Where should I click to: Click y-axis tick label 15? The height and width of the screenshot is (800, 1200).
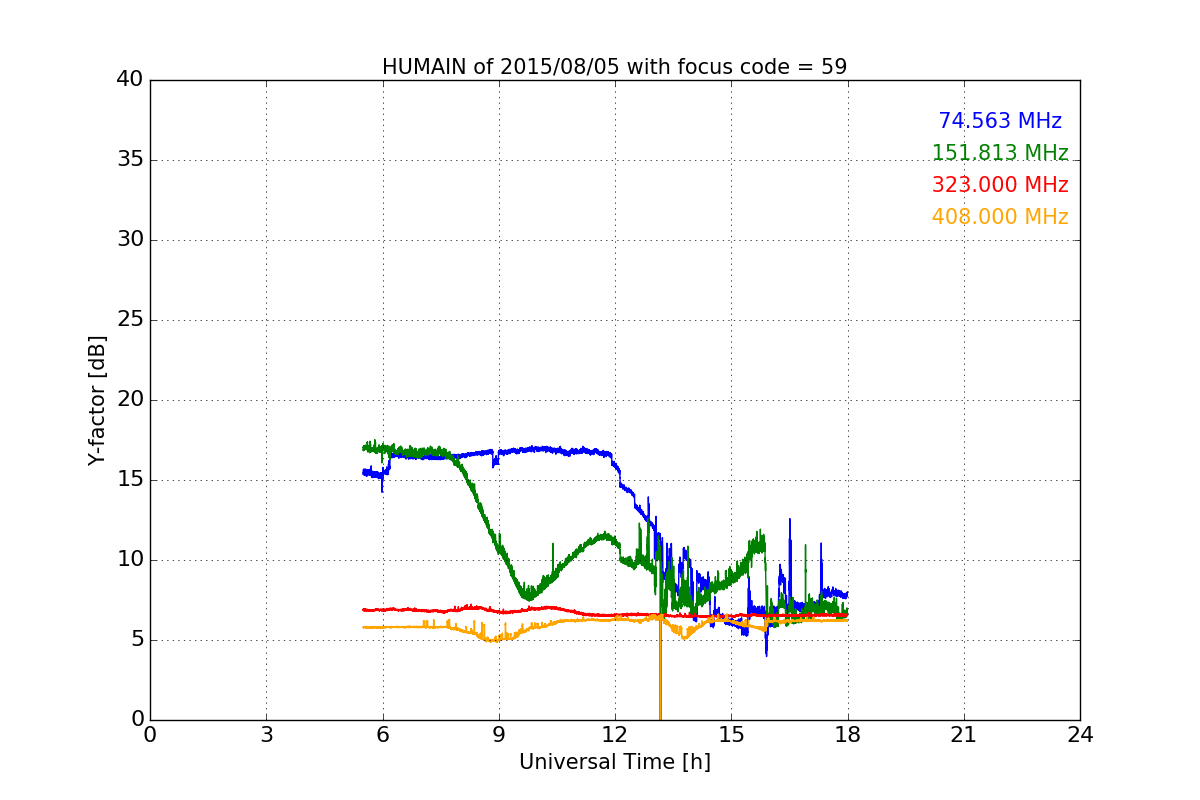(x=129, y=480)
